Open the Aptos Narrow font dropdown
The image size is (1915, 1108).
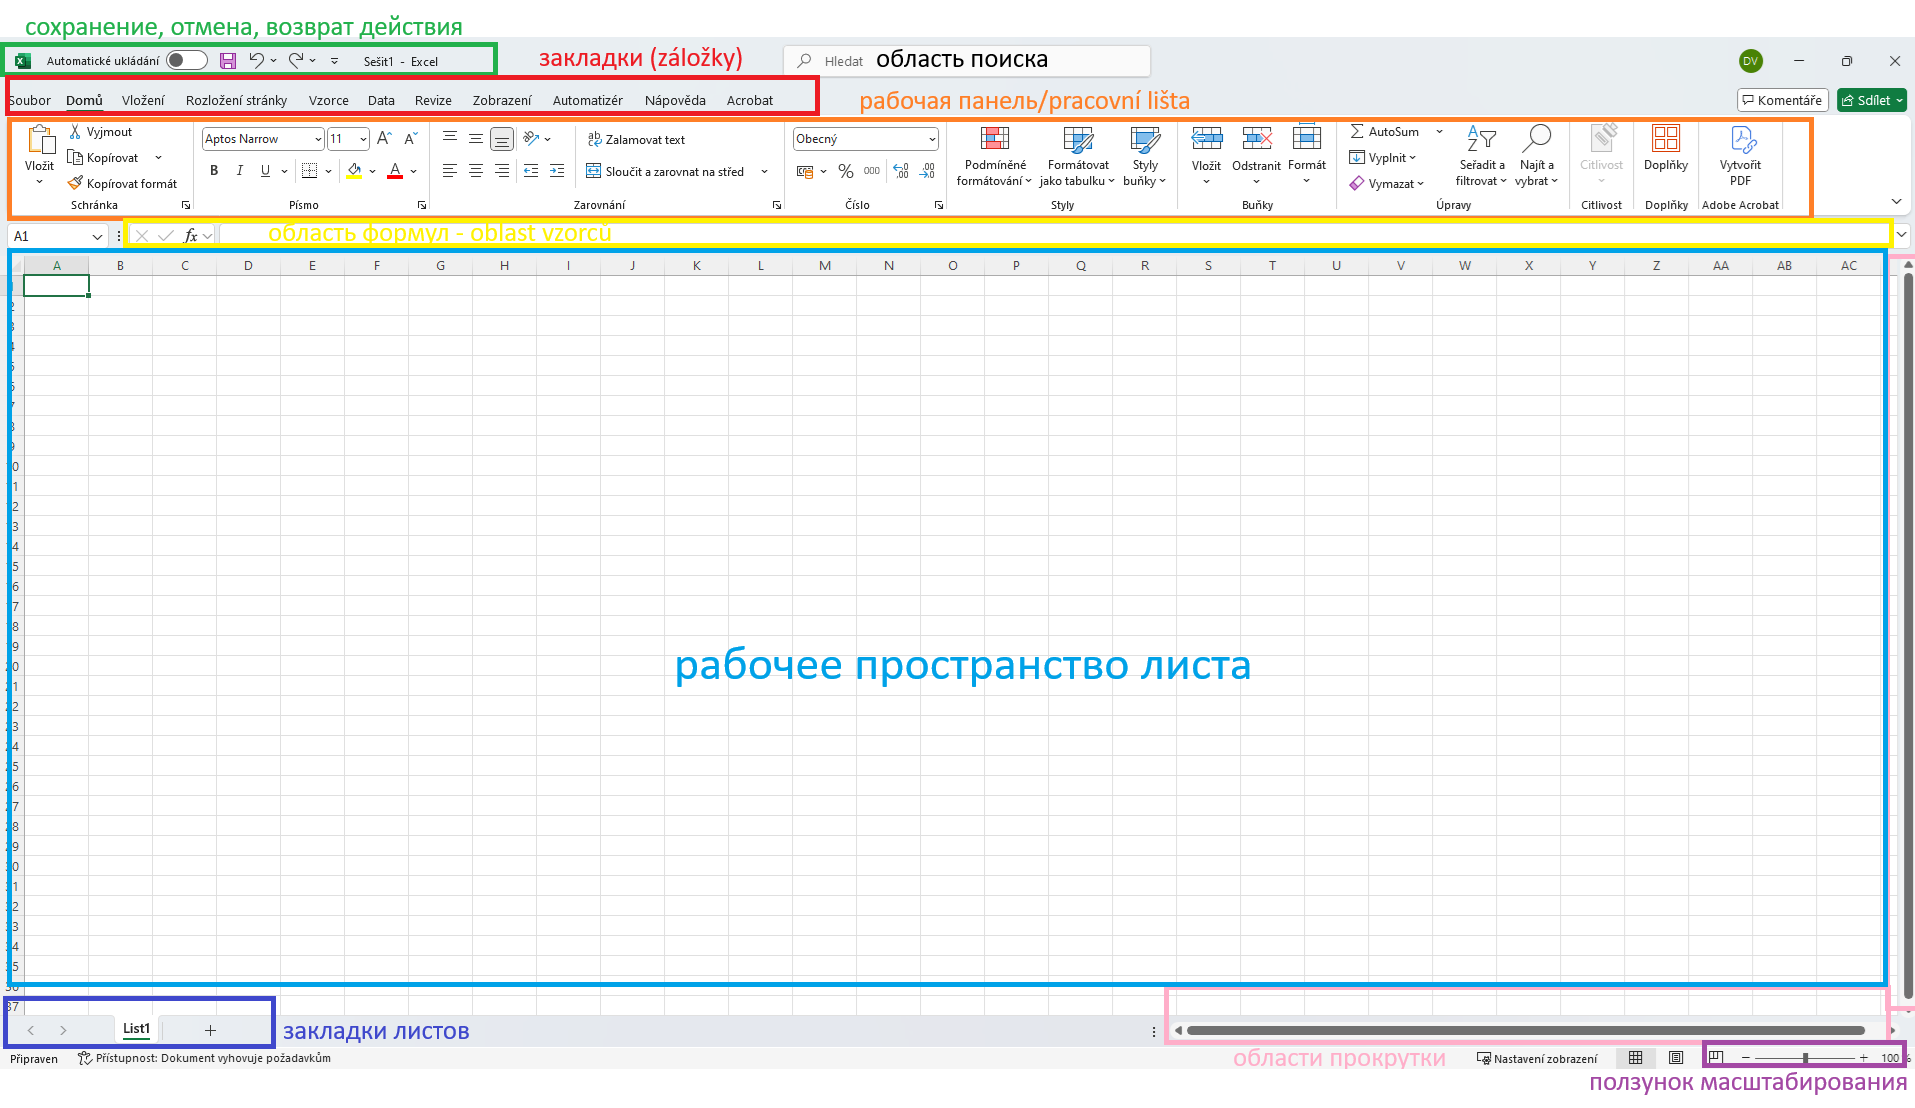318,140
